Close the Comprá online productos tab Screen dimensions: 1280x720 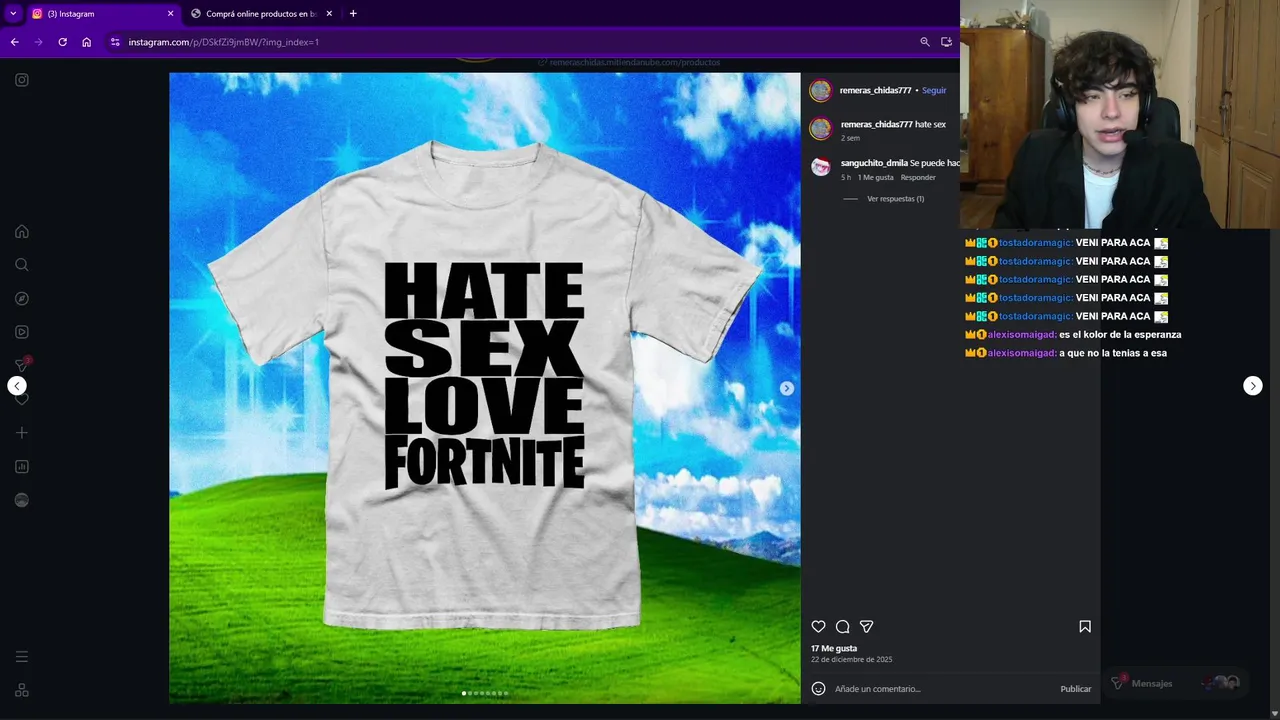(x=329, y=13)
